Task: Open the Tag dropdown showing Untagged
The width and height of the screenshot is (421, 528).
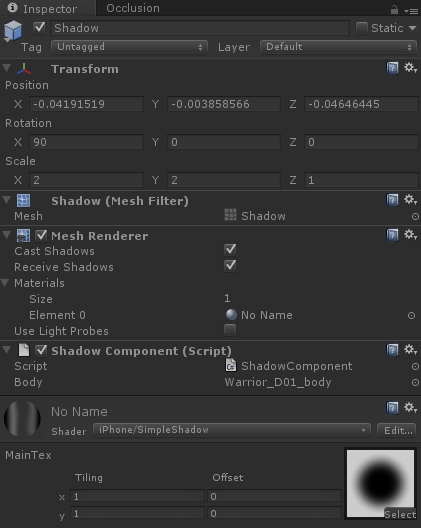Action: coord(129,47)
